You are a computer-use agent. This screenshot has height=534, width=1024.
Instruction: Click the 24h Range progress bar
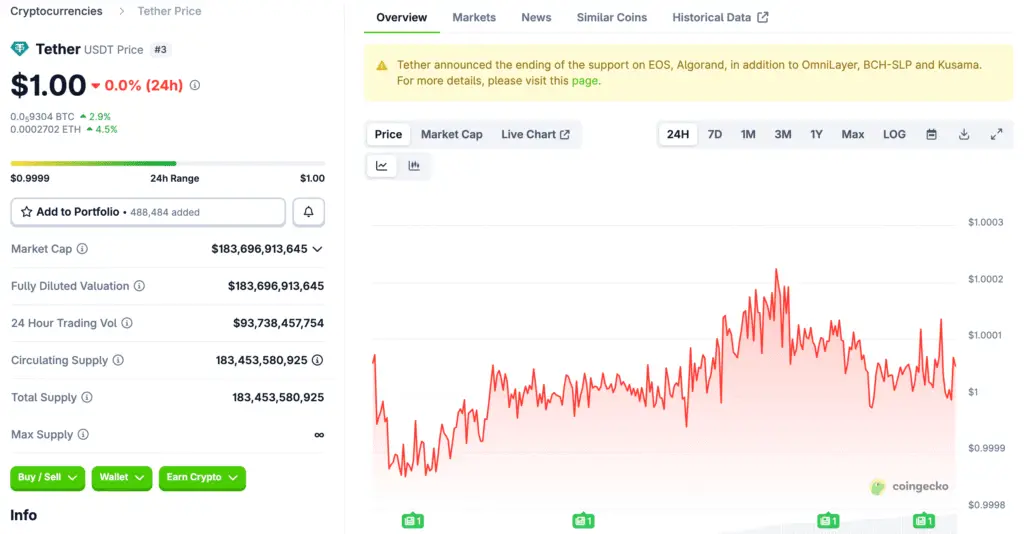[167, 163]
